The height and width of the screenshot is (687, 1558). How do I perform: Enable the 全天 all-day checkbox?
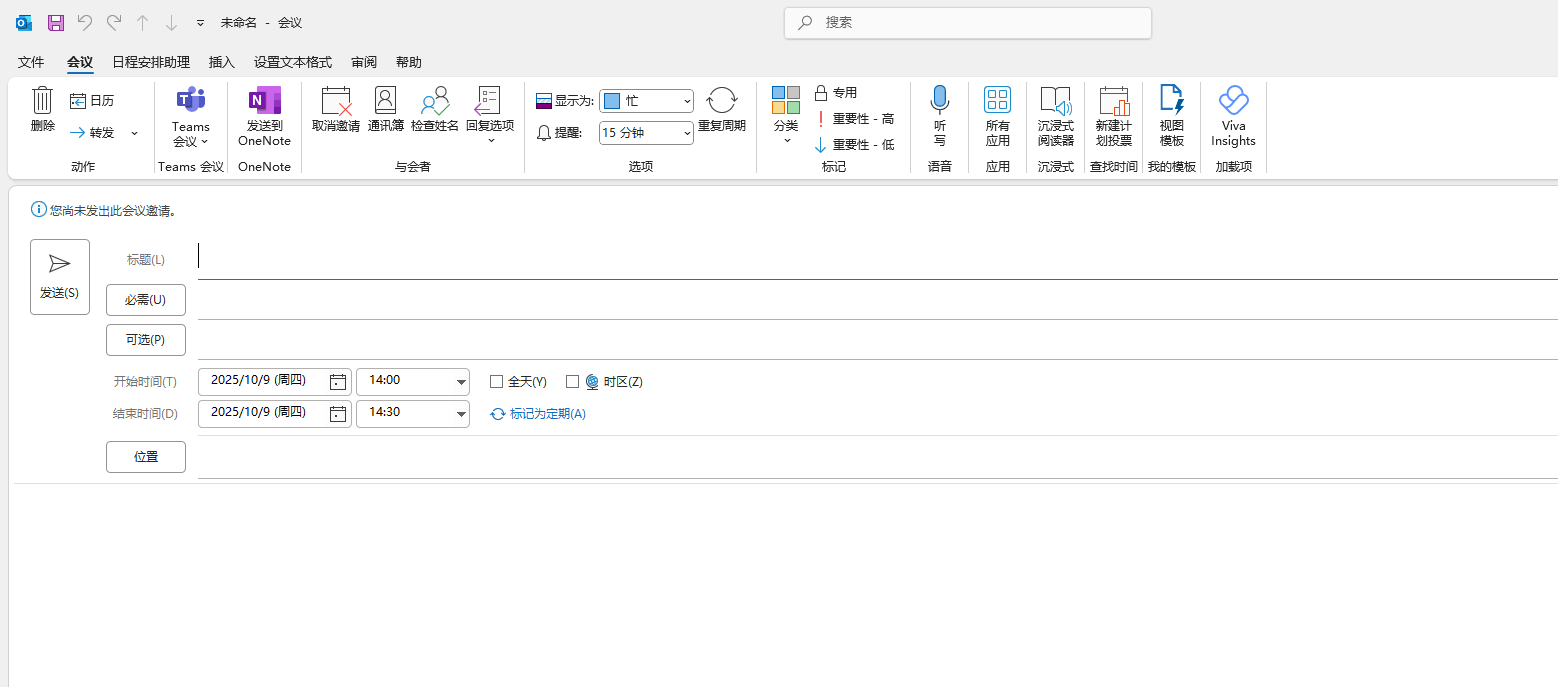[x=496, y=381]
